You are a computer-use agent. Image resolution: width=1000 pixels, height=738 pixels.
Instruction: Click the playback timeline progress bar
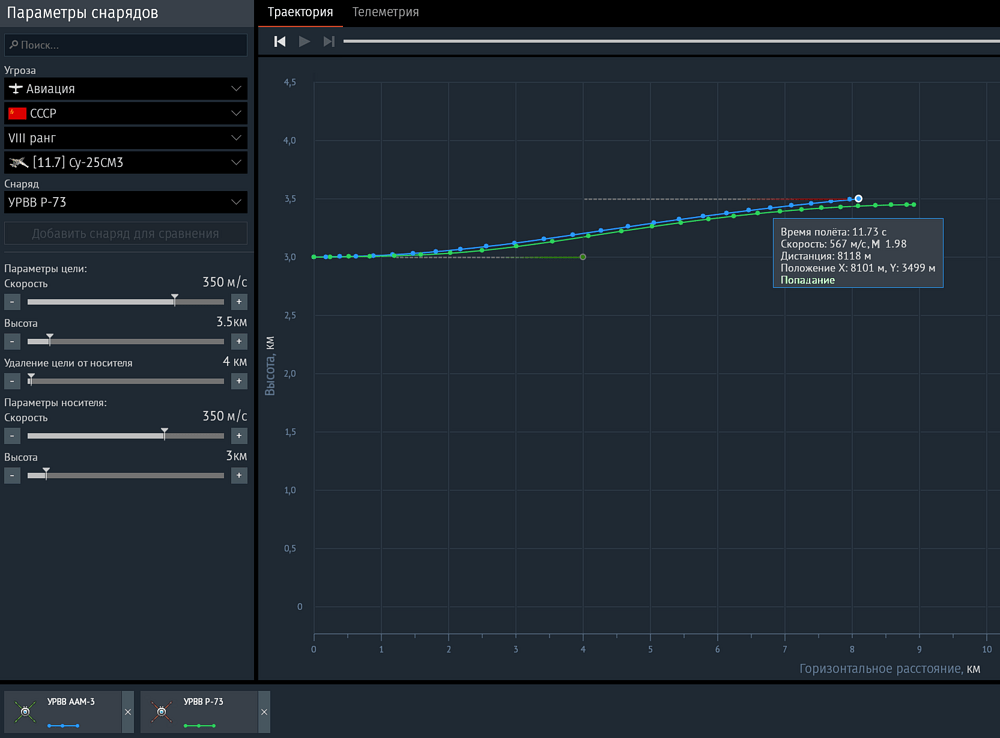[x=671, y=41]
